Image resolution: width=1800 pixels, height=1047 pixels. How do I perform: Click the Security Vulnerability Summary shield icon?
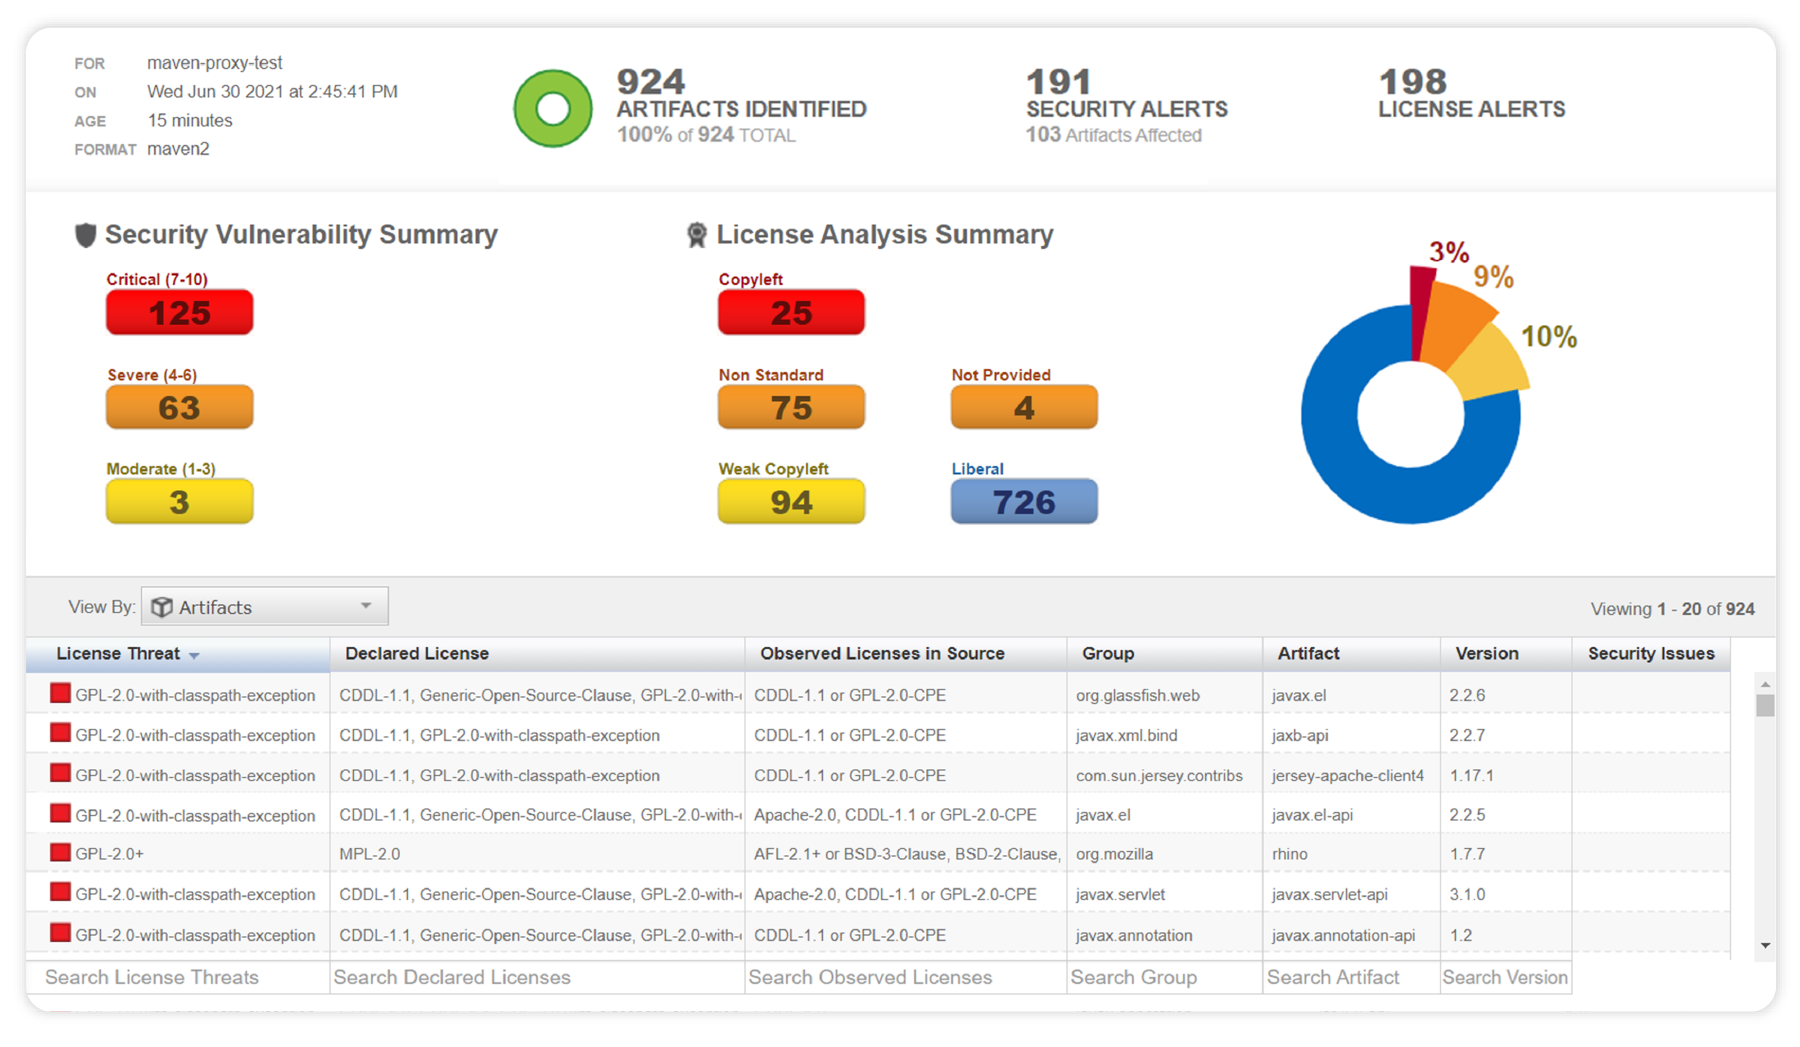tap(86, 235)
